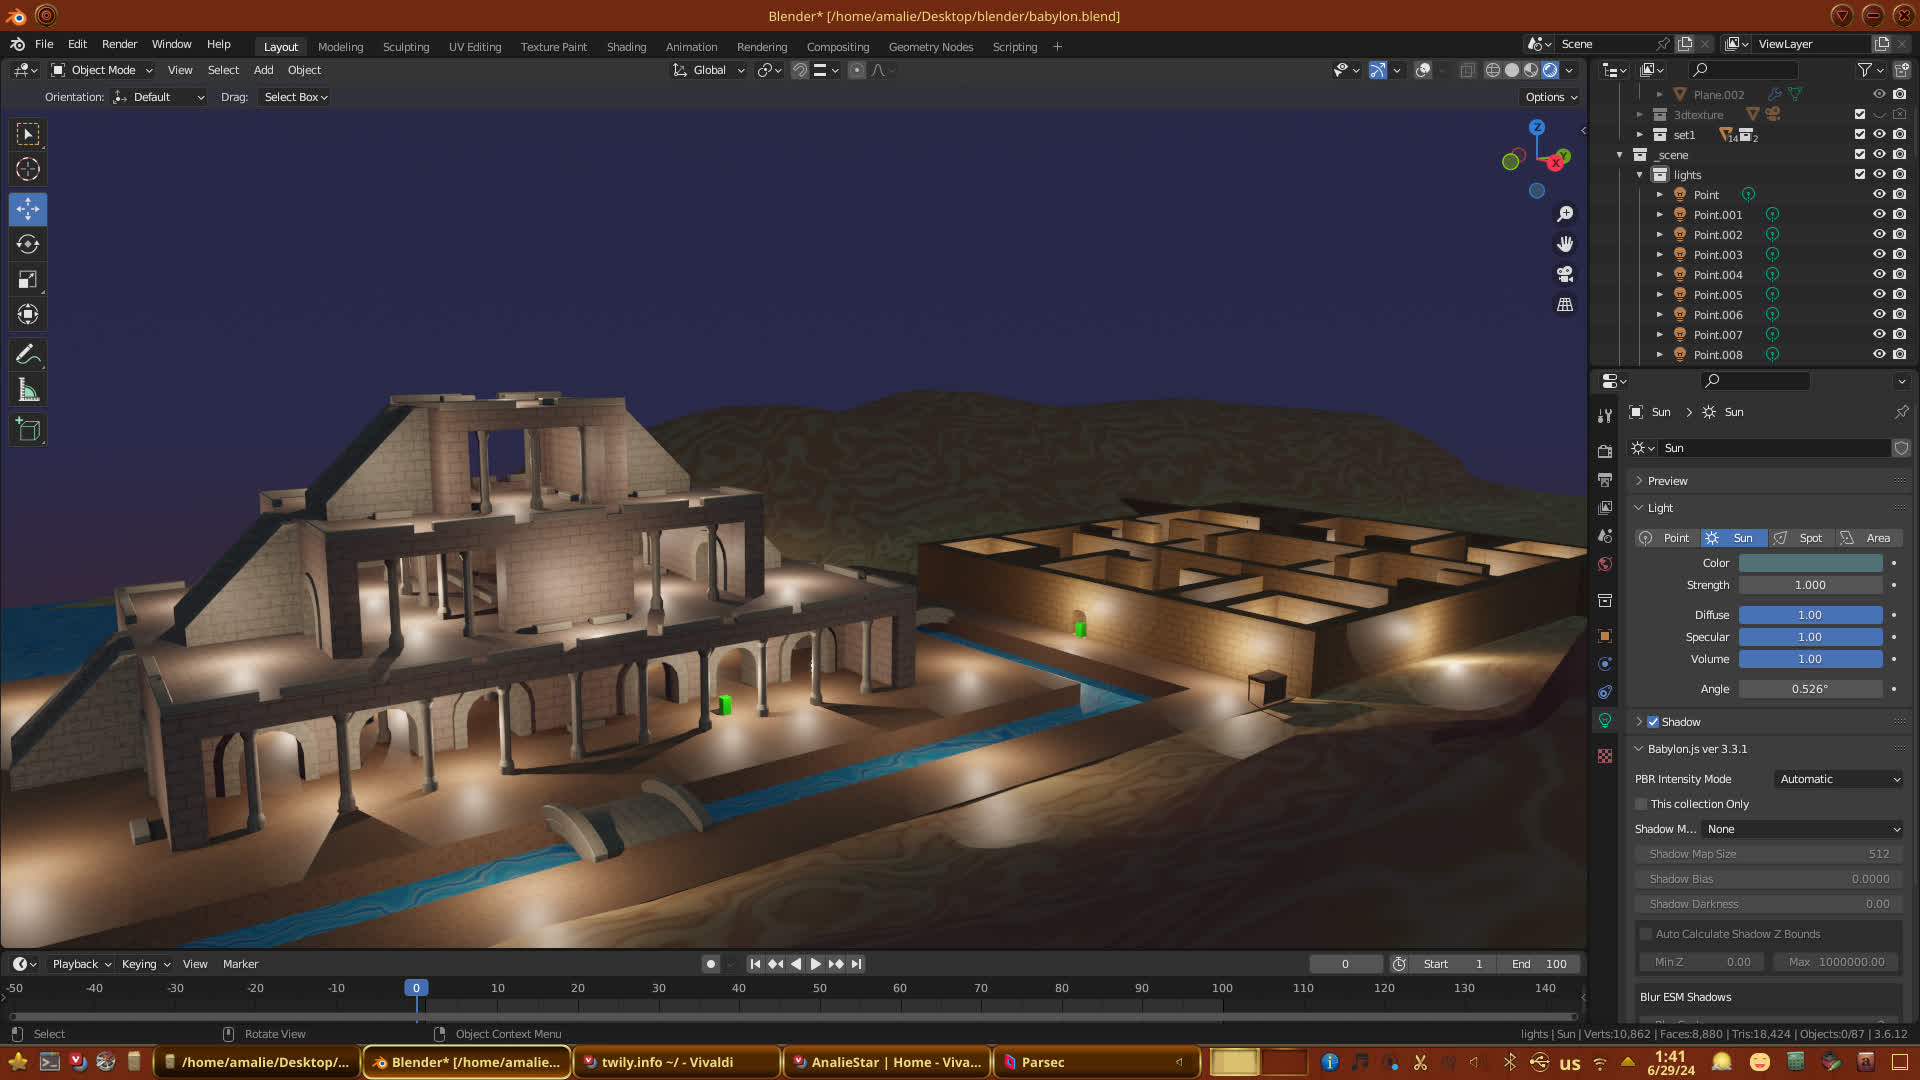Select the Rotate tool in toolbar
This screenshot has width=1920, height=1080.
(x=28, y=244)
